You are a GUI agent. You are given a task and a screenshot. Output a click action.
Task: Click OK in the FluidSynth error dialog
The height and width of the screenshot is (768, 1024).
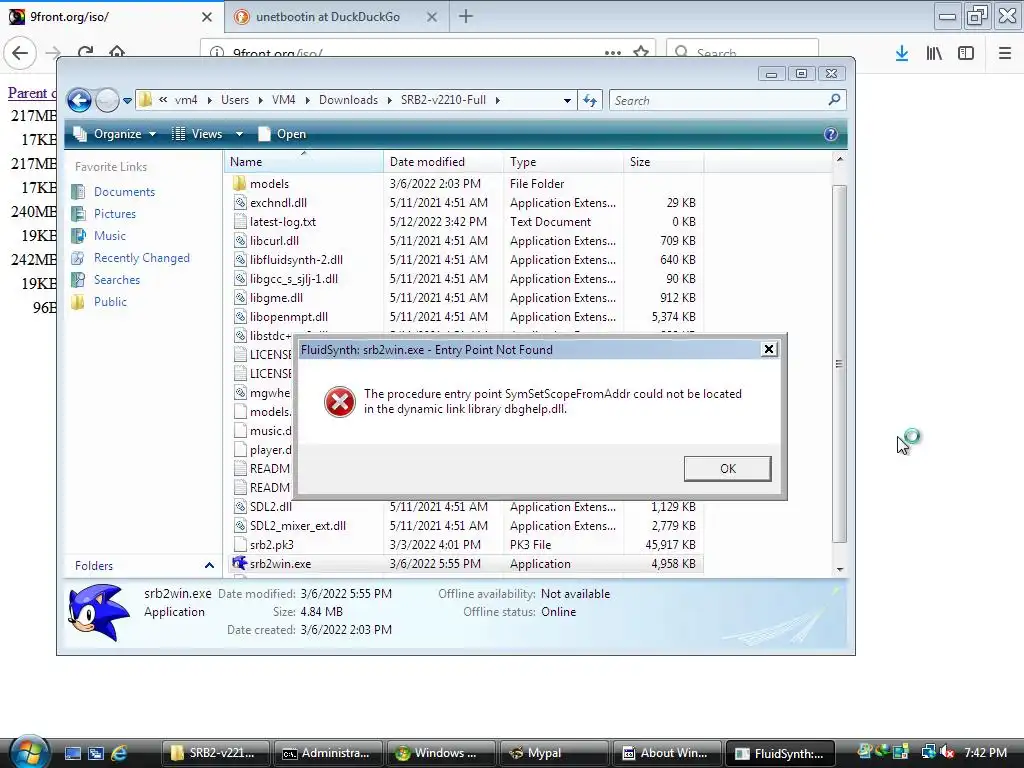pyautogui.click(x=728, y=468)
